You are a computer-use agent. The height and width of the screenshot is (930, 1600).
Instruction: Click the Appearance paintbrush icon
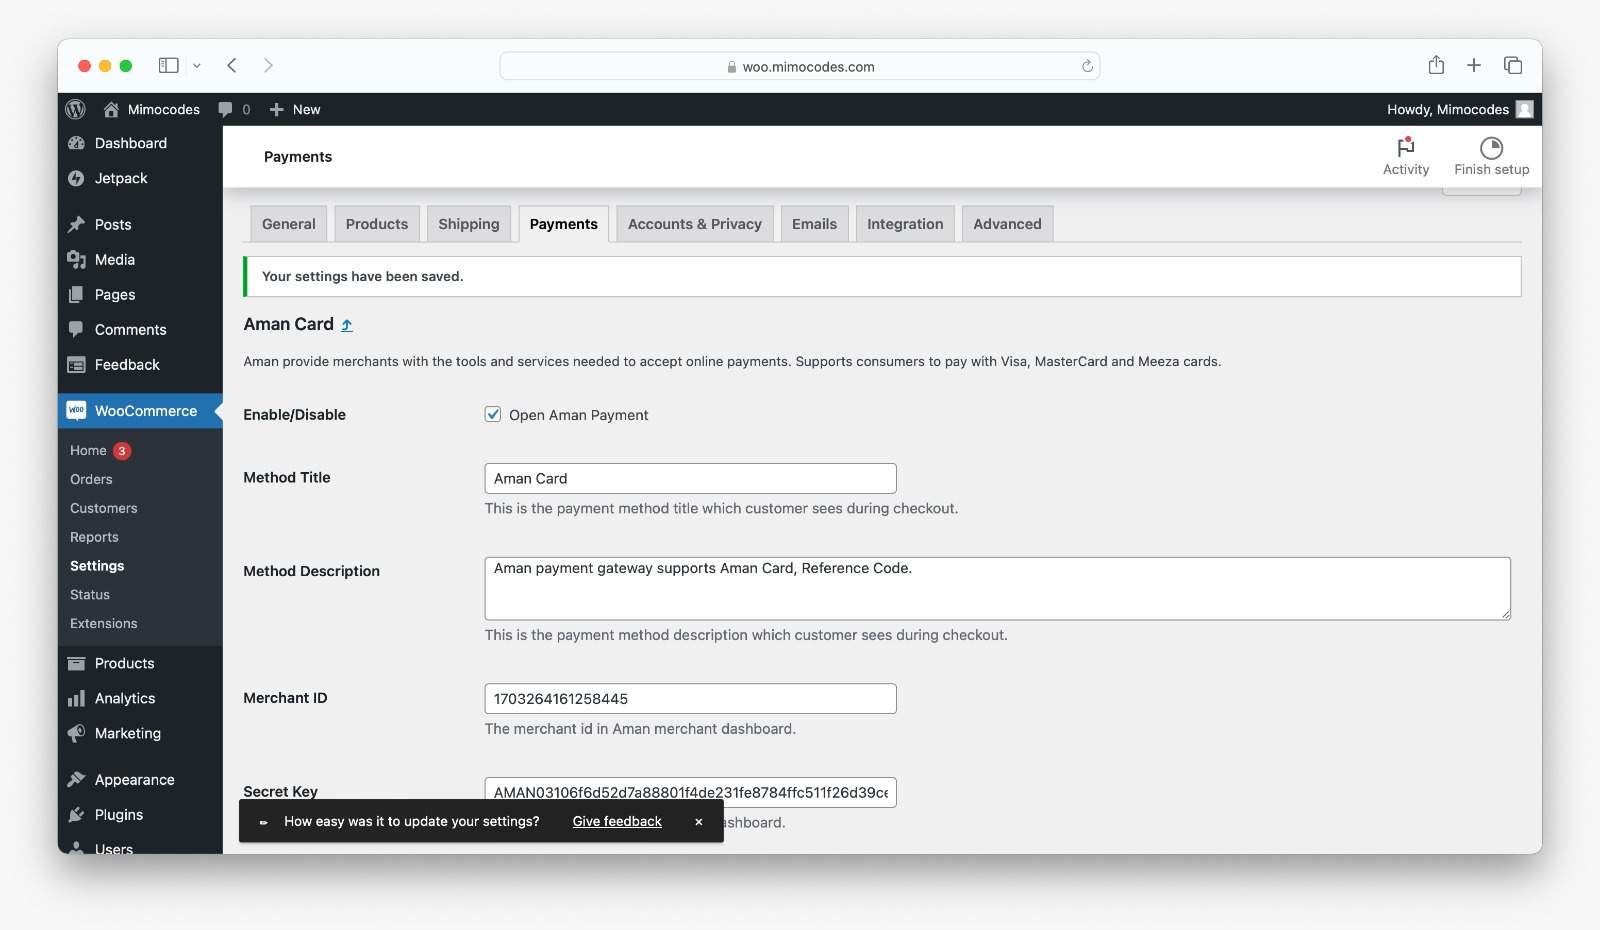pos(76,779)
